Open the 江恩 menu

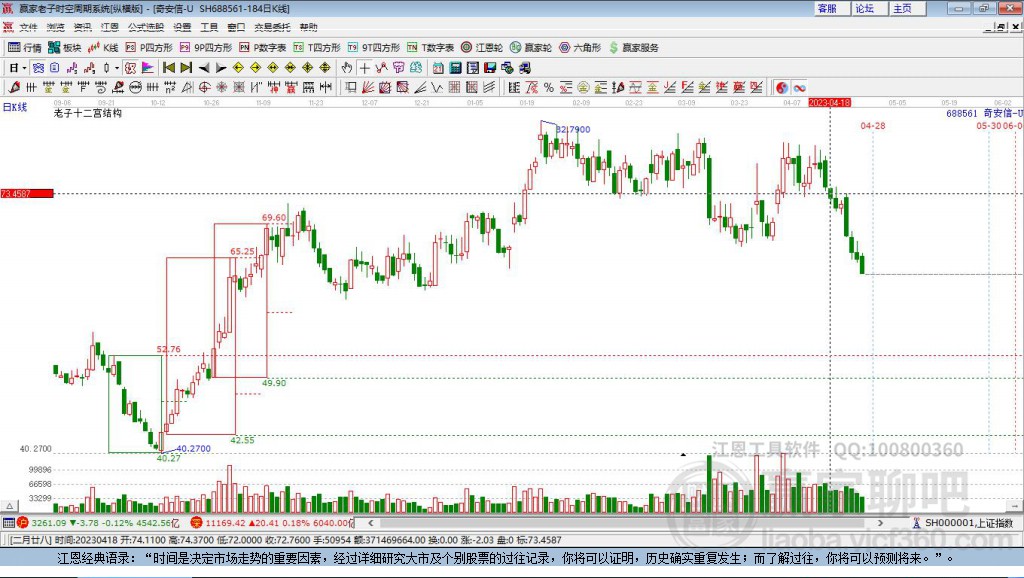(110, 27)
